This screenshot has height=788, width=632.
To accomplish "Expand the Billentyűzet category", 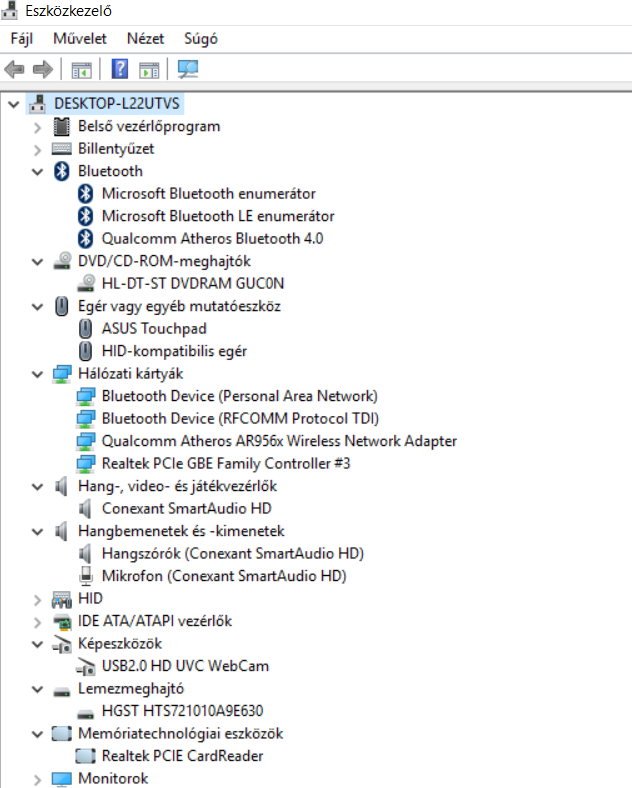I will [x=37, y=150].
